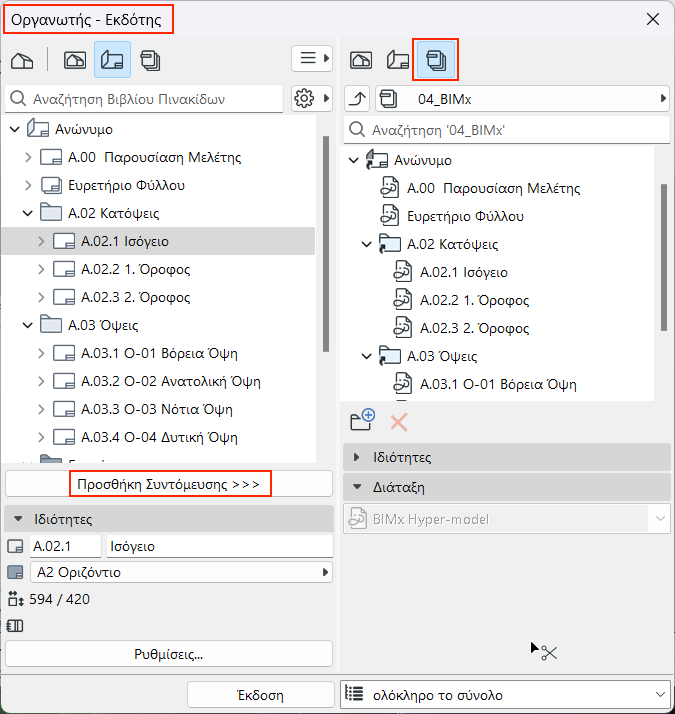Click the search '04_BIMx' field

(x=506, y=130)
